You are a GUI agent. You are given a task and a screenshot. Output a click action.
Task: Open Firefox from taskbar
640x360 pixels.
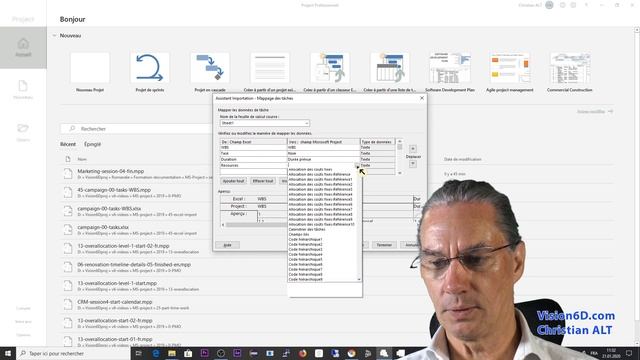pyautogui.click(x=302, y=353)
